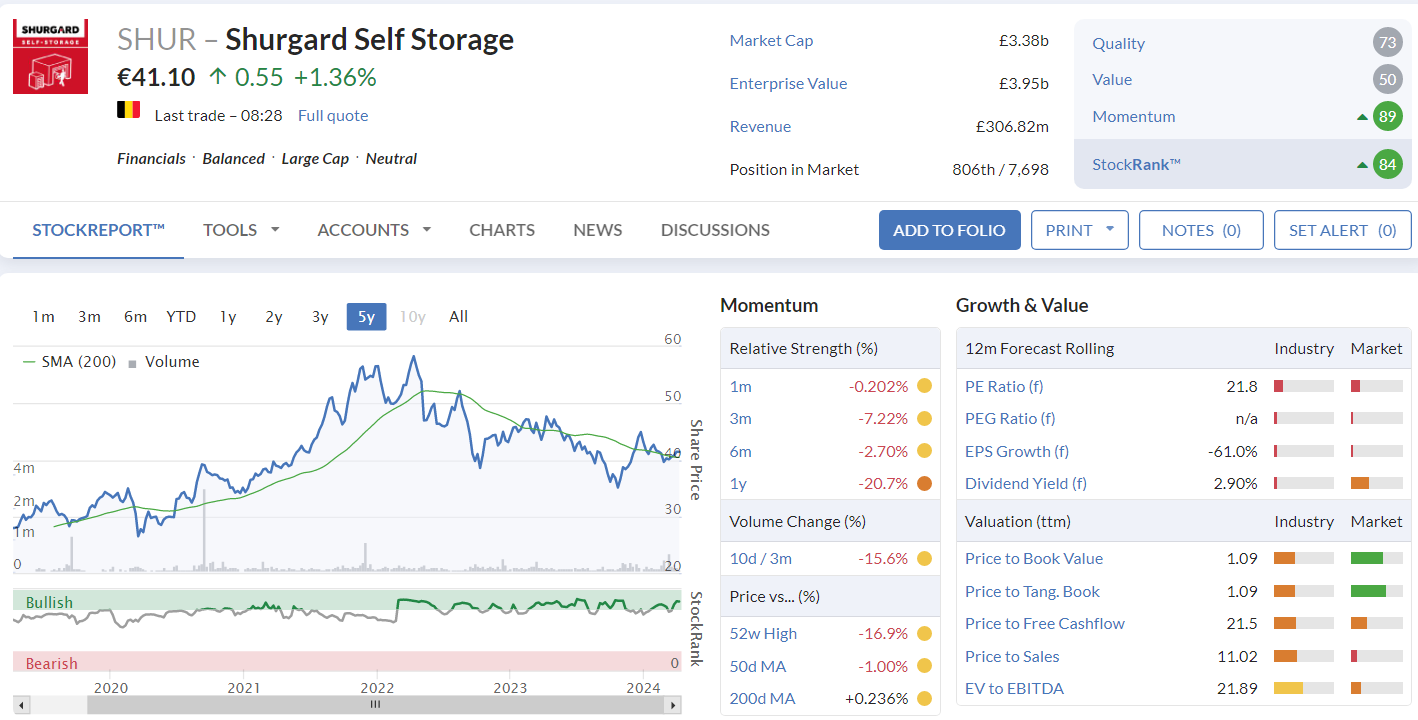Screen dimensions: 1418x720
Task: Click the Momentum rank label
Action: [x=1133, y=116]
